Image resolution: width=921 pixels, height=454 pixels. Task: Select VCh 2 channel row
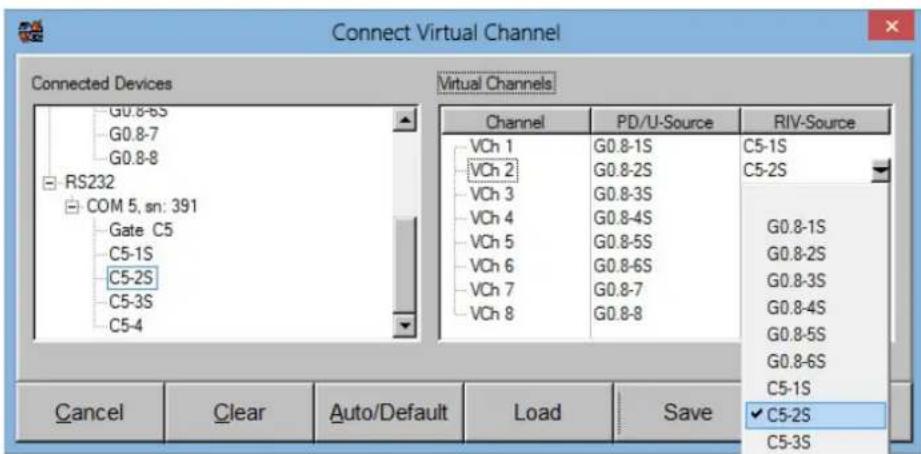[492, 170]
